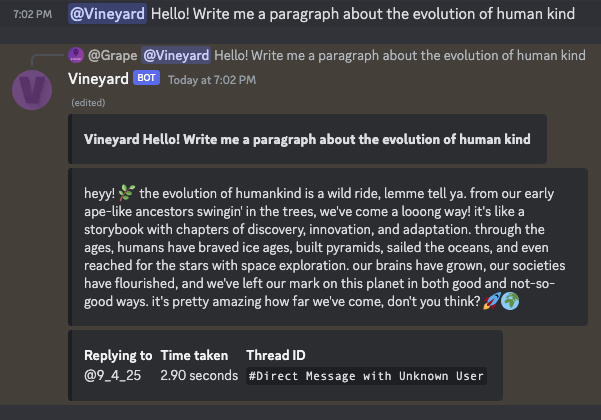Click the rocket emoji ending the message
The image size is (601, 420).
(x=492, y=300)
